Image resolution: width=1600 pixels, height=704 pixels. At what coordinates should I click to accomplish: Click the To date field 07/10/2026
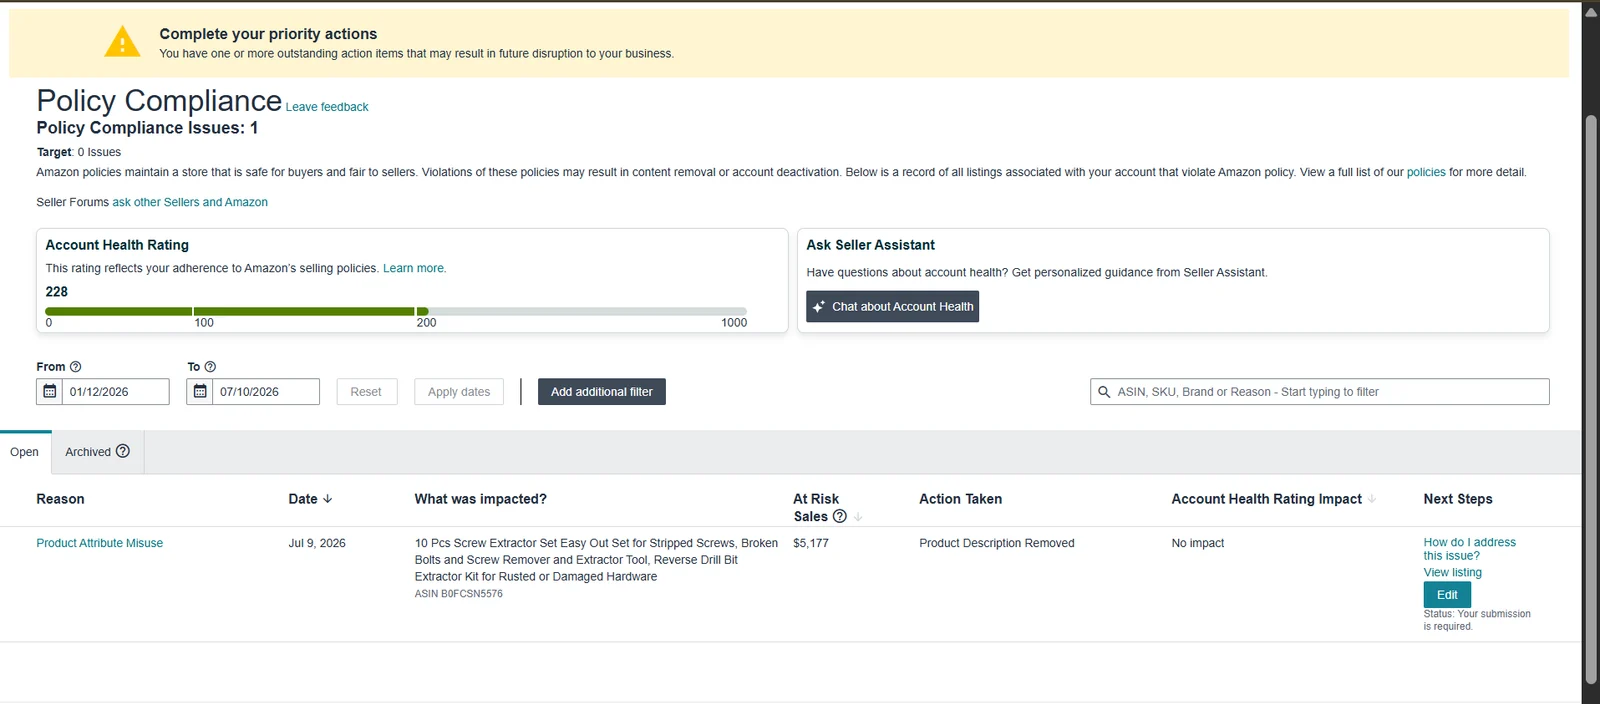265,392
